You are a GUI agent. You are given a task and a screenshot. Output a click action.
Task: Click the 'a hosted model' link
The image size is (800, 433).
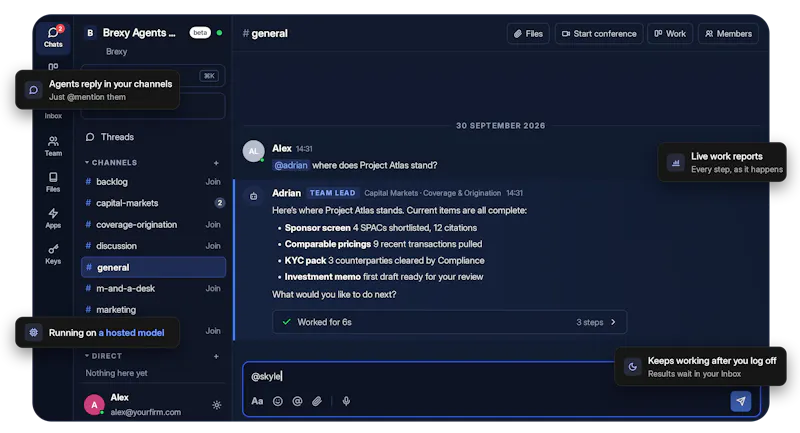point(131,333)
